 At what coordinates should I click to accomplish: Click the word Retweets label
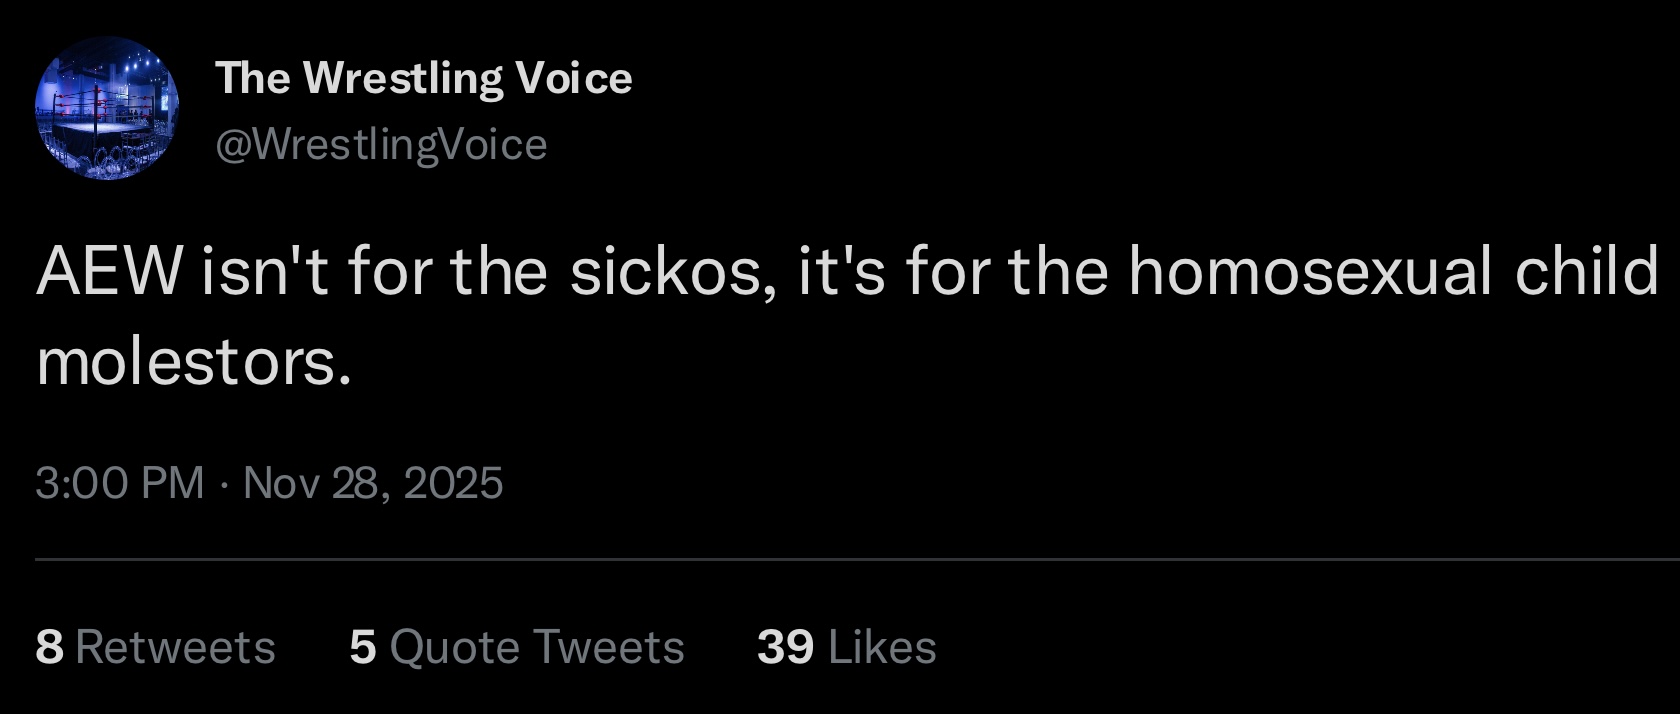(x=175, y=647)
